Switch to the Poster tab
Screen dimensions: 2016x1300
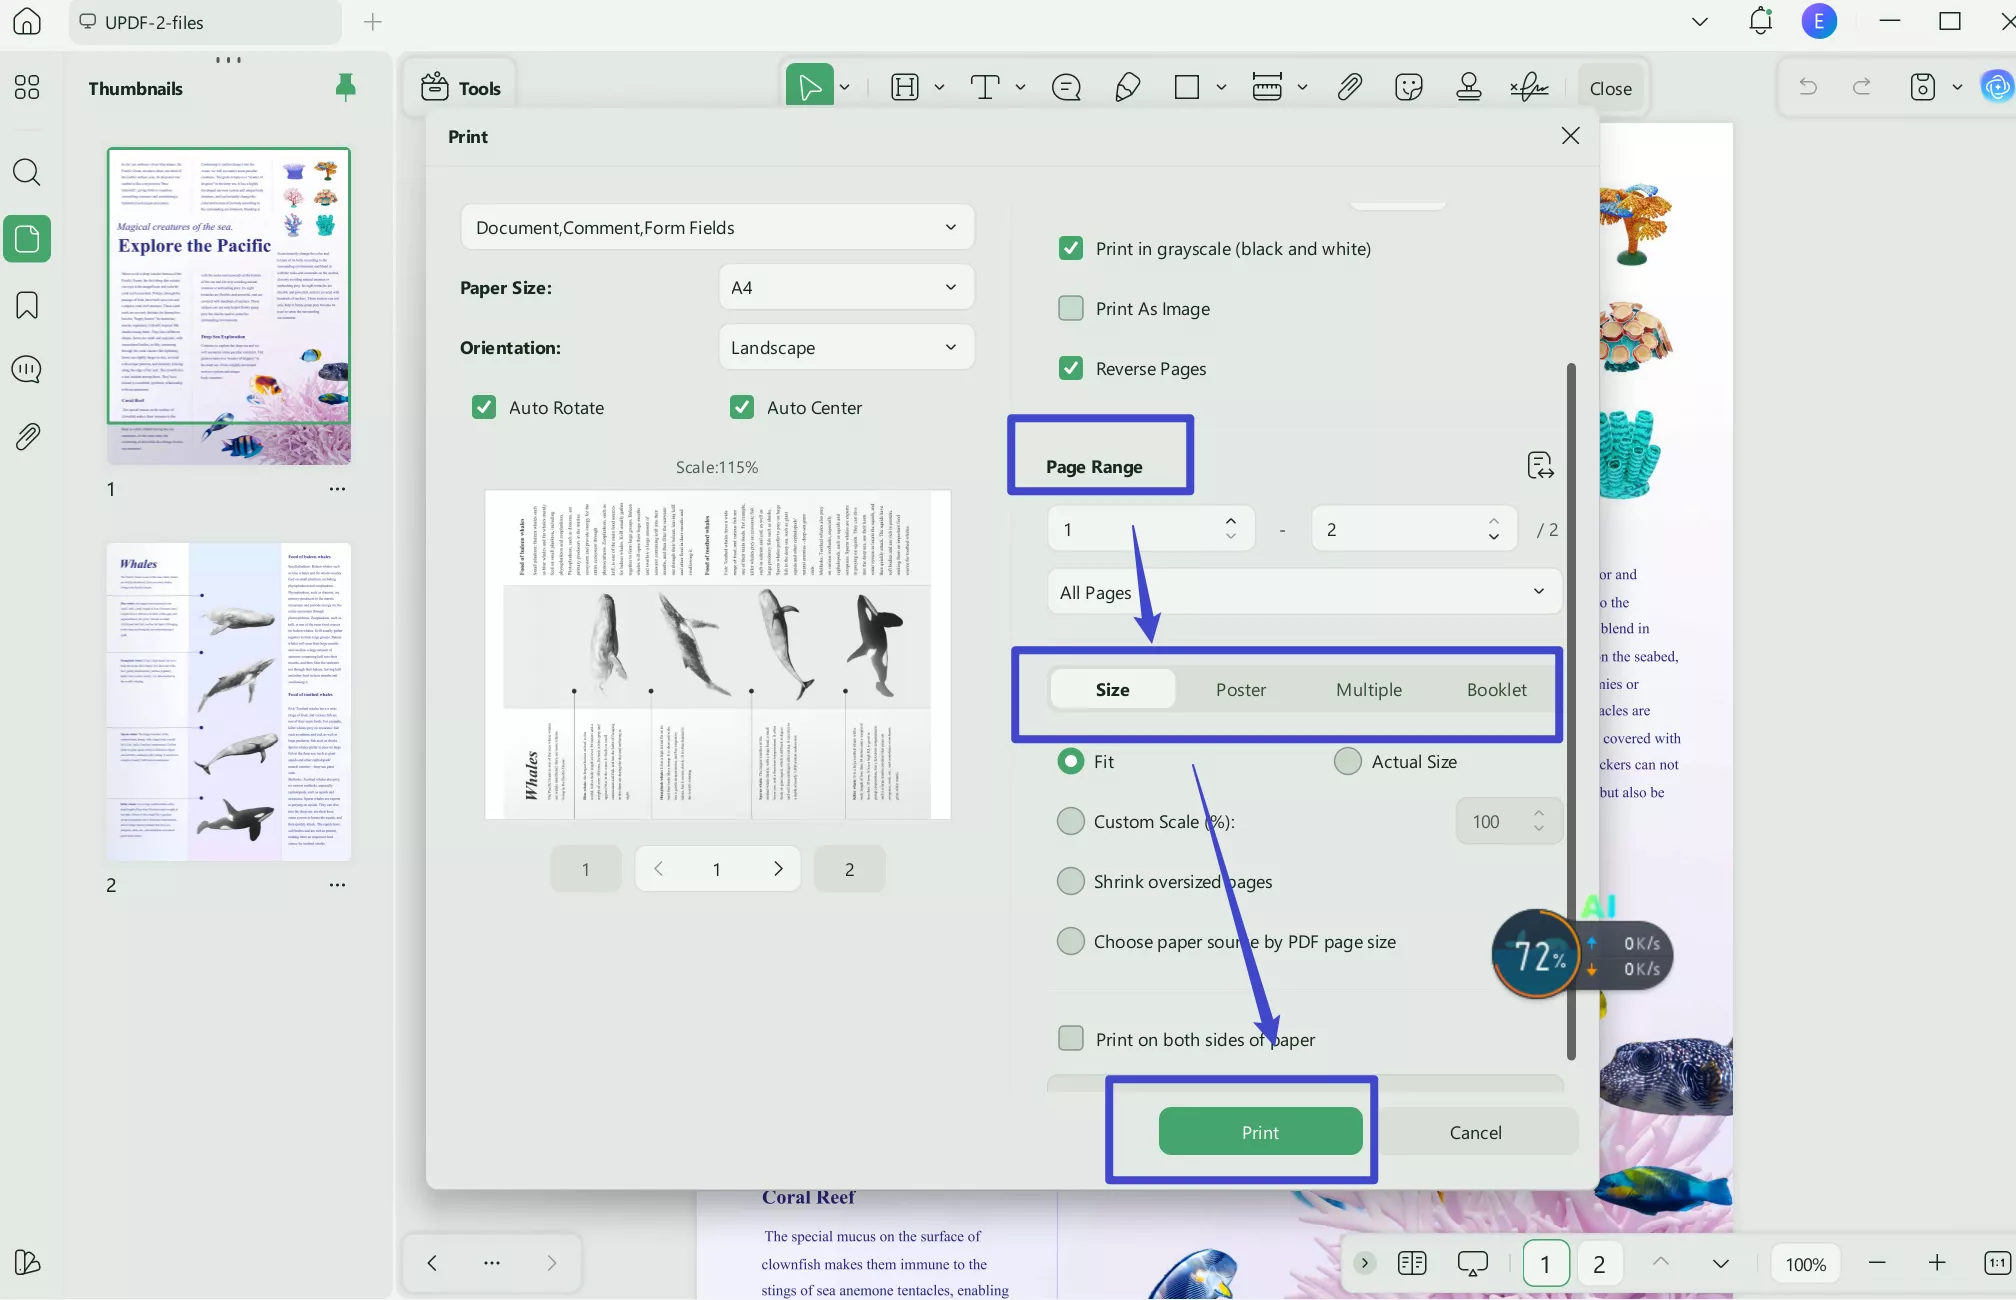pos(1240,690)
